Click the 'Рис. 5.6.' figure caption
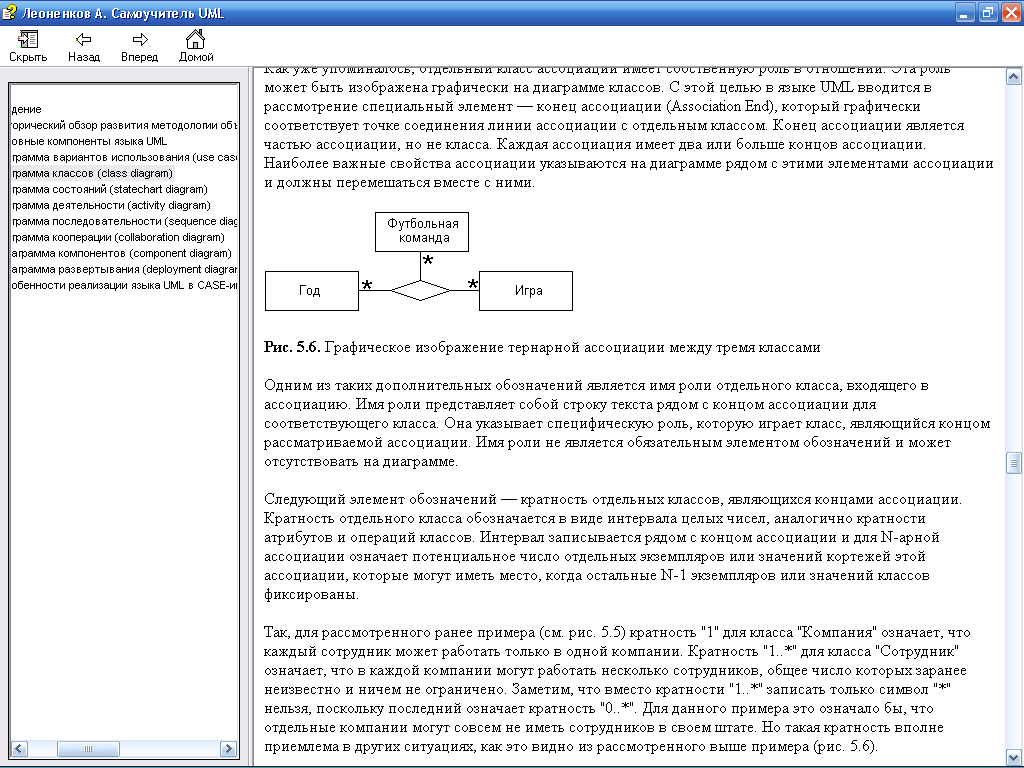The image size is (1024, 768). [542, 347]
